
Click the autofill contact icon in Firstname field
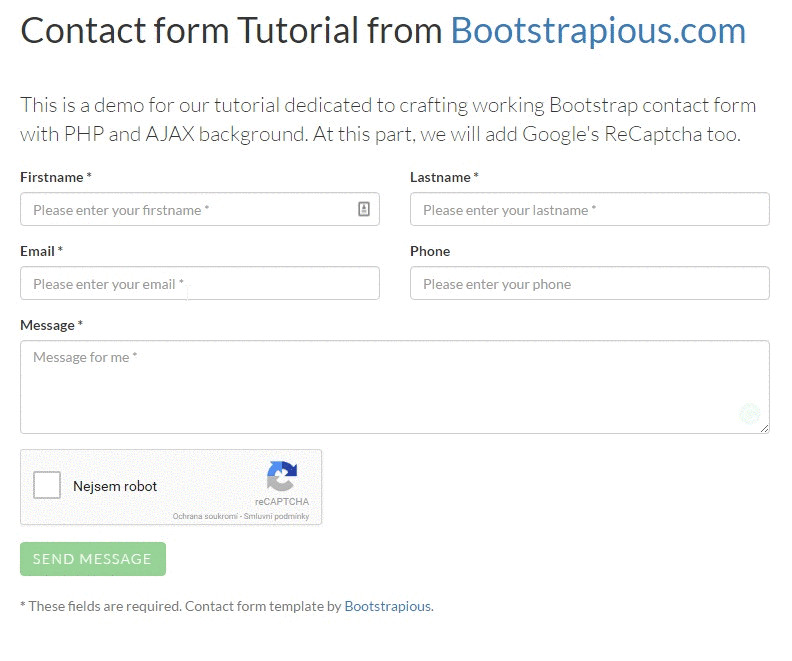click(364, 209)
